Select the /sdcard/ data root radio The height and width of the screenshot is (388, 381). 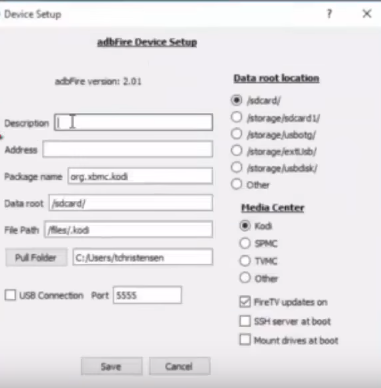click(x=236, y=100)
